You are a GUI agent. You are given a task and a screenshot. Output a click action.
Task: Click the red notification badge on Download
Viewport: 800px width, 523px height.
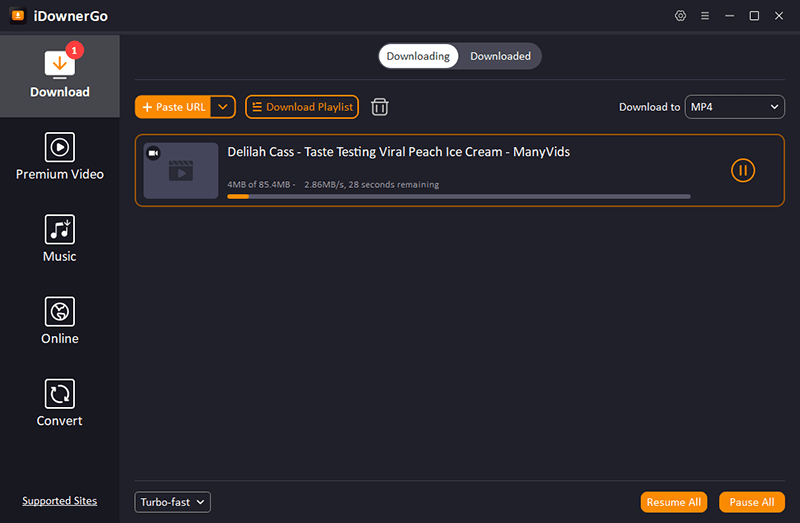tap(74, 50)
